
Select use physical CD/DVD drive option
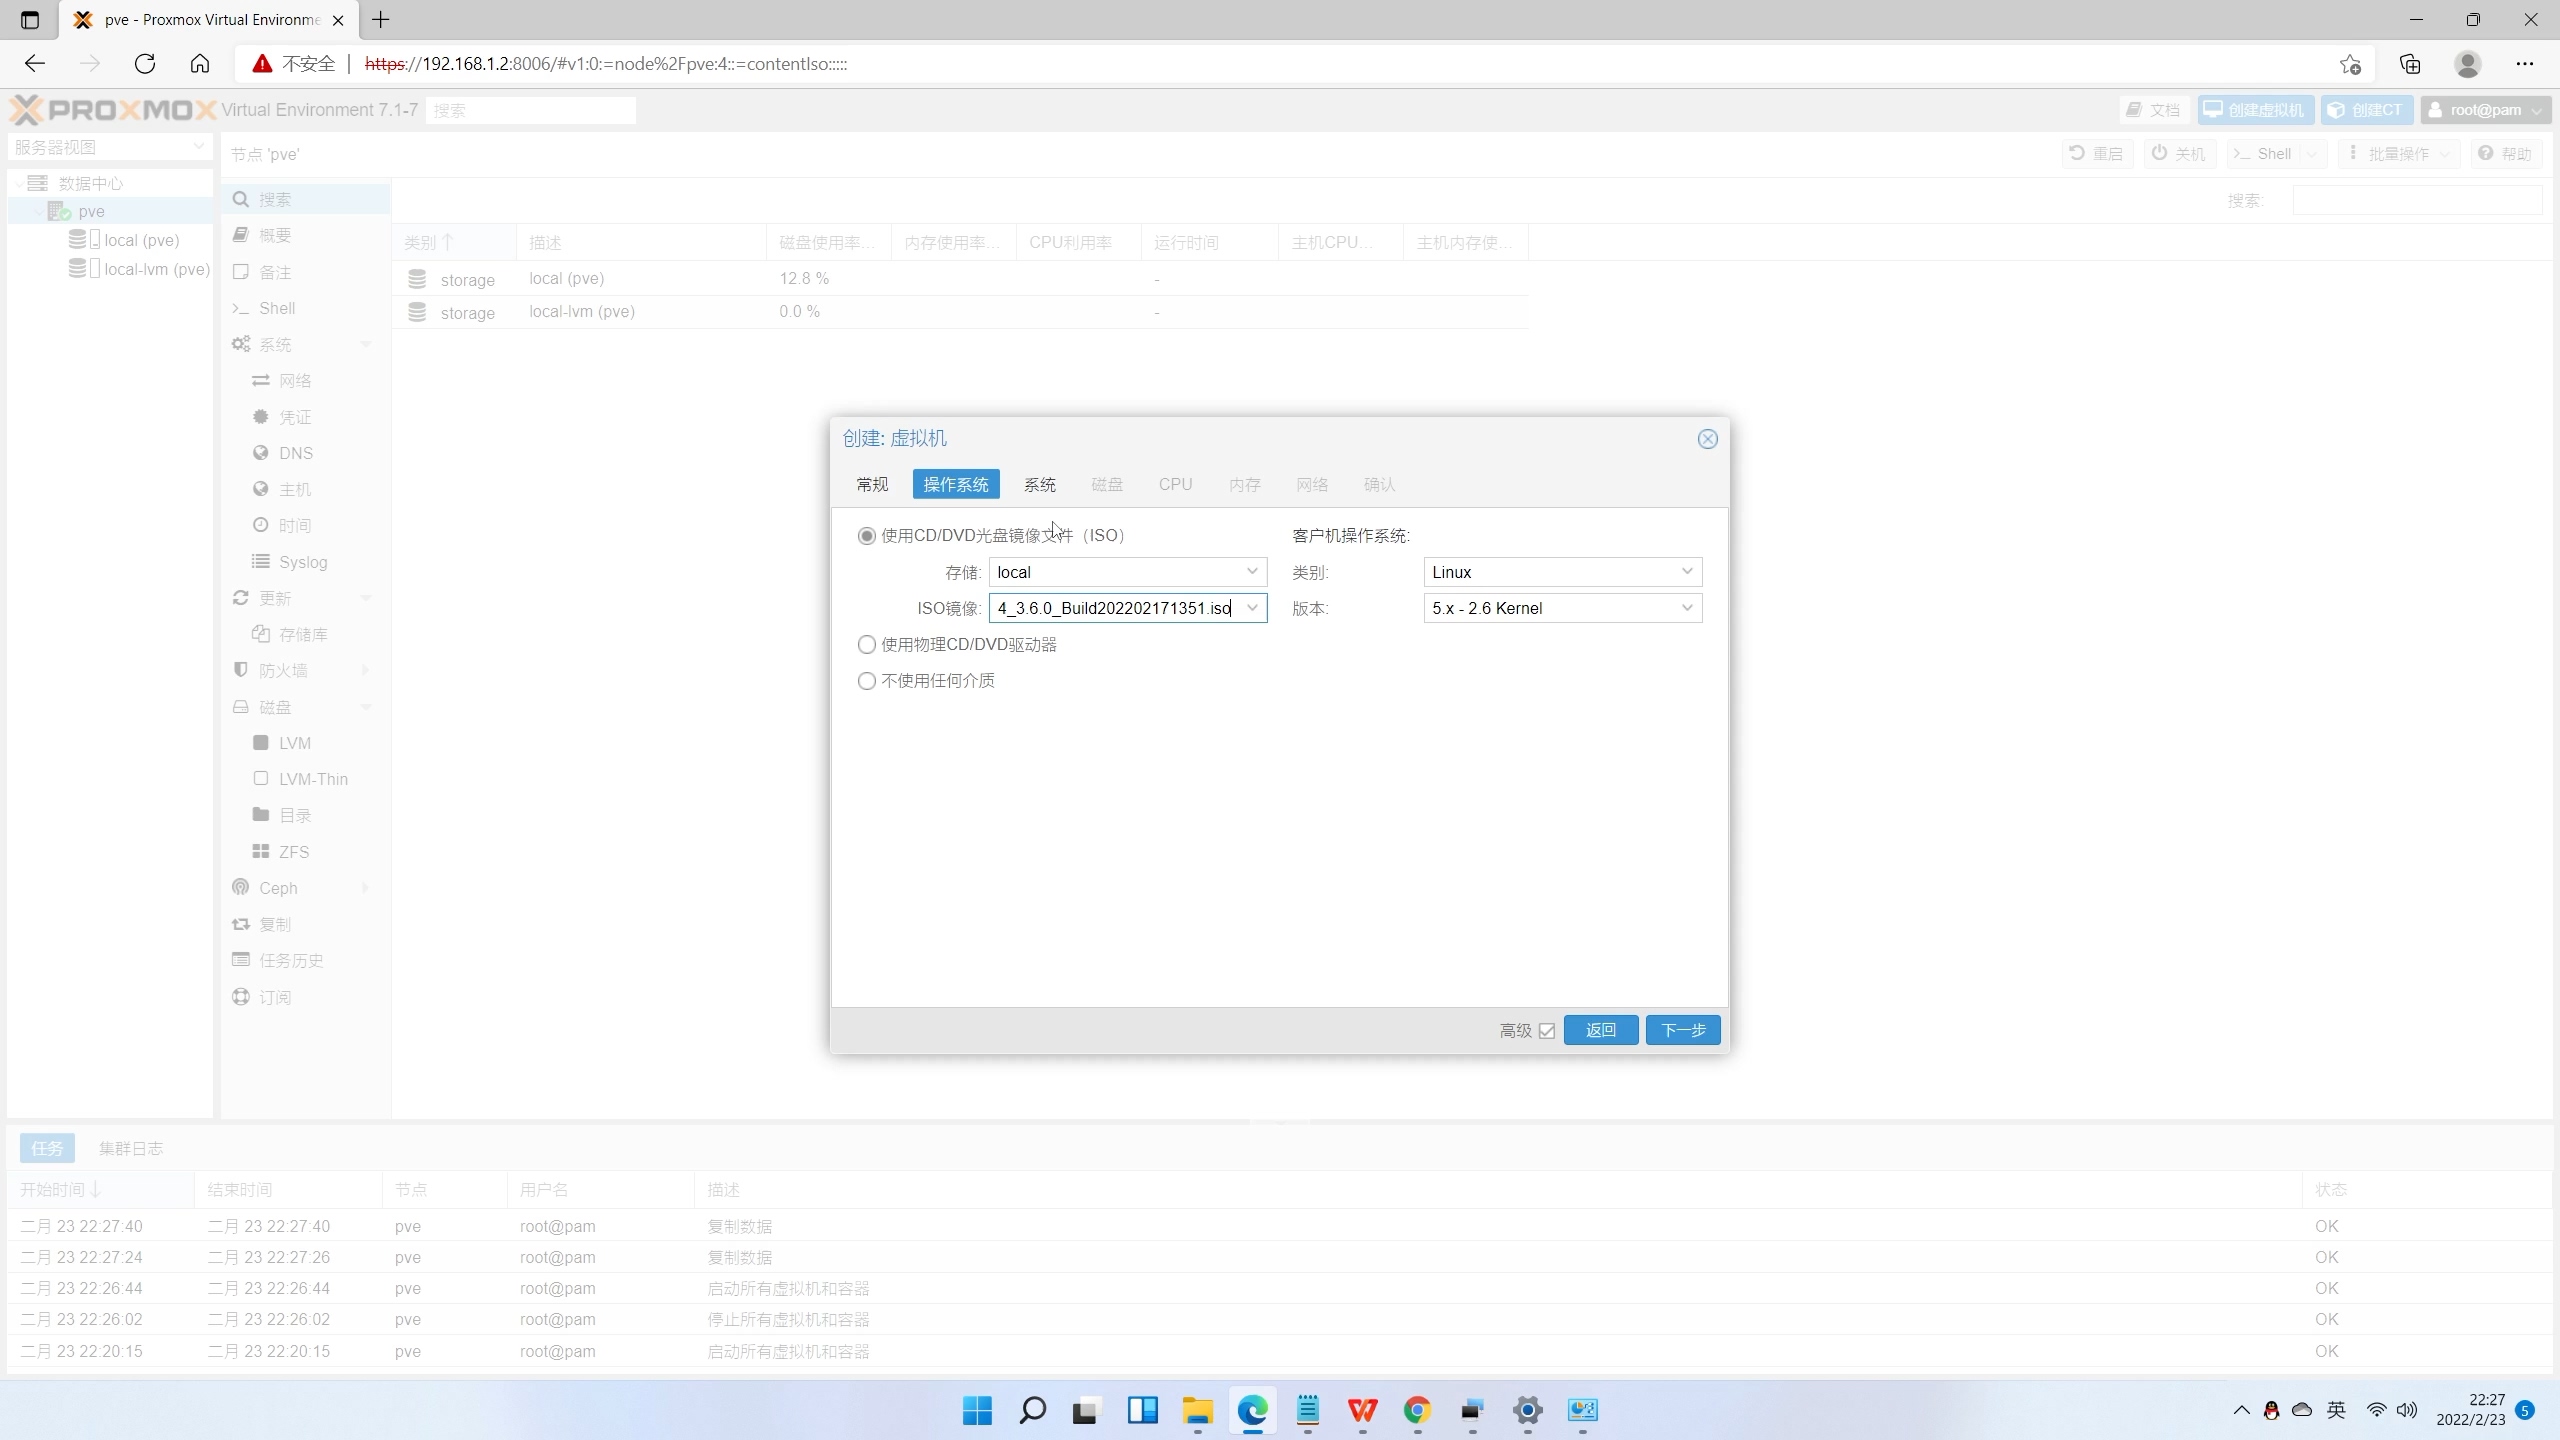pos(867,645)
